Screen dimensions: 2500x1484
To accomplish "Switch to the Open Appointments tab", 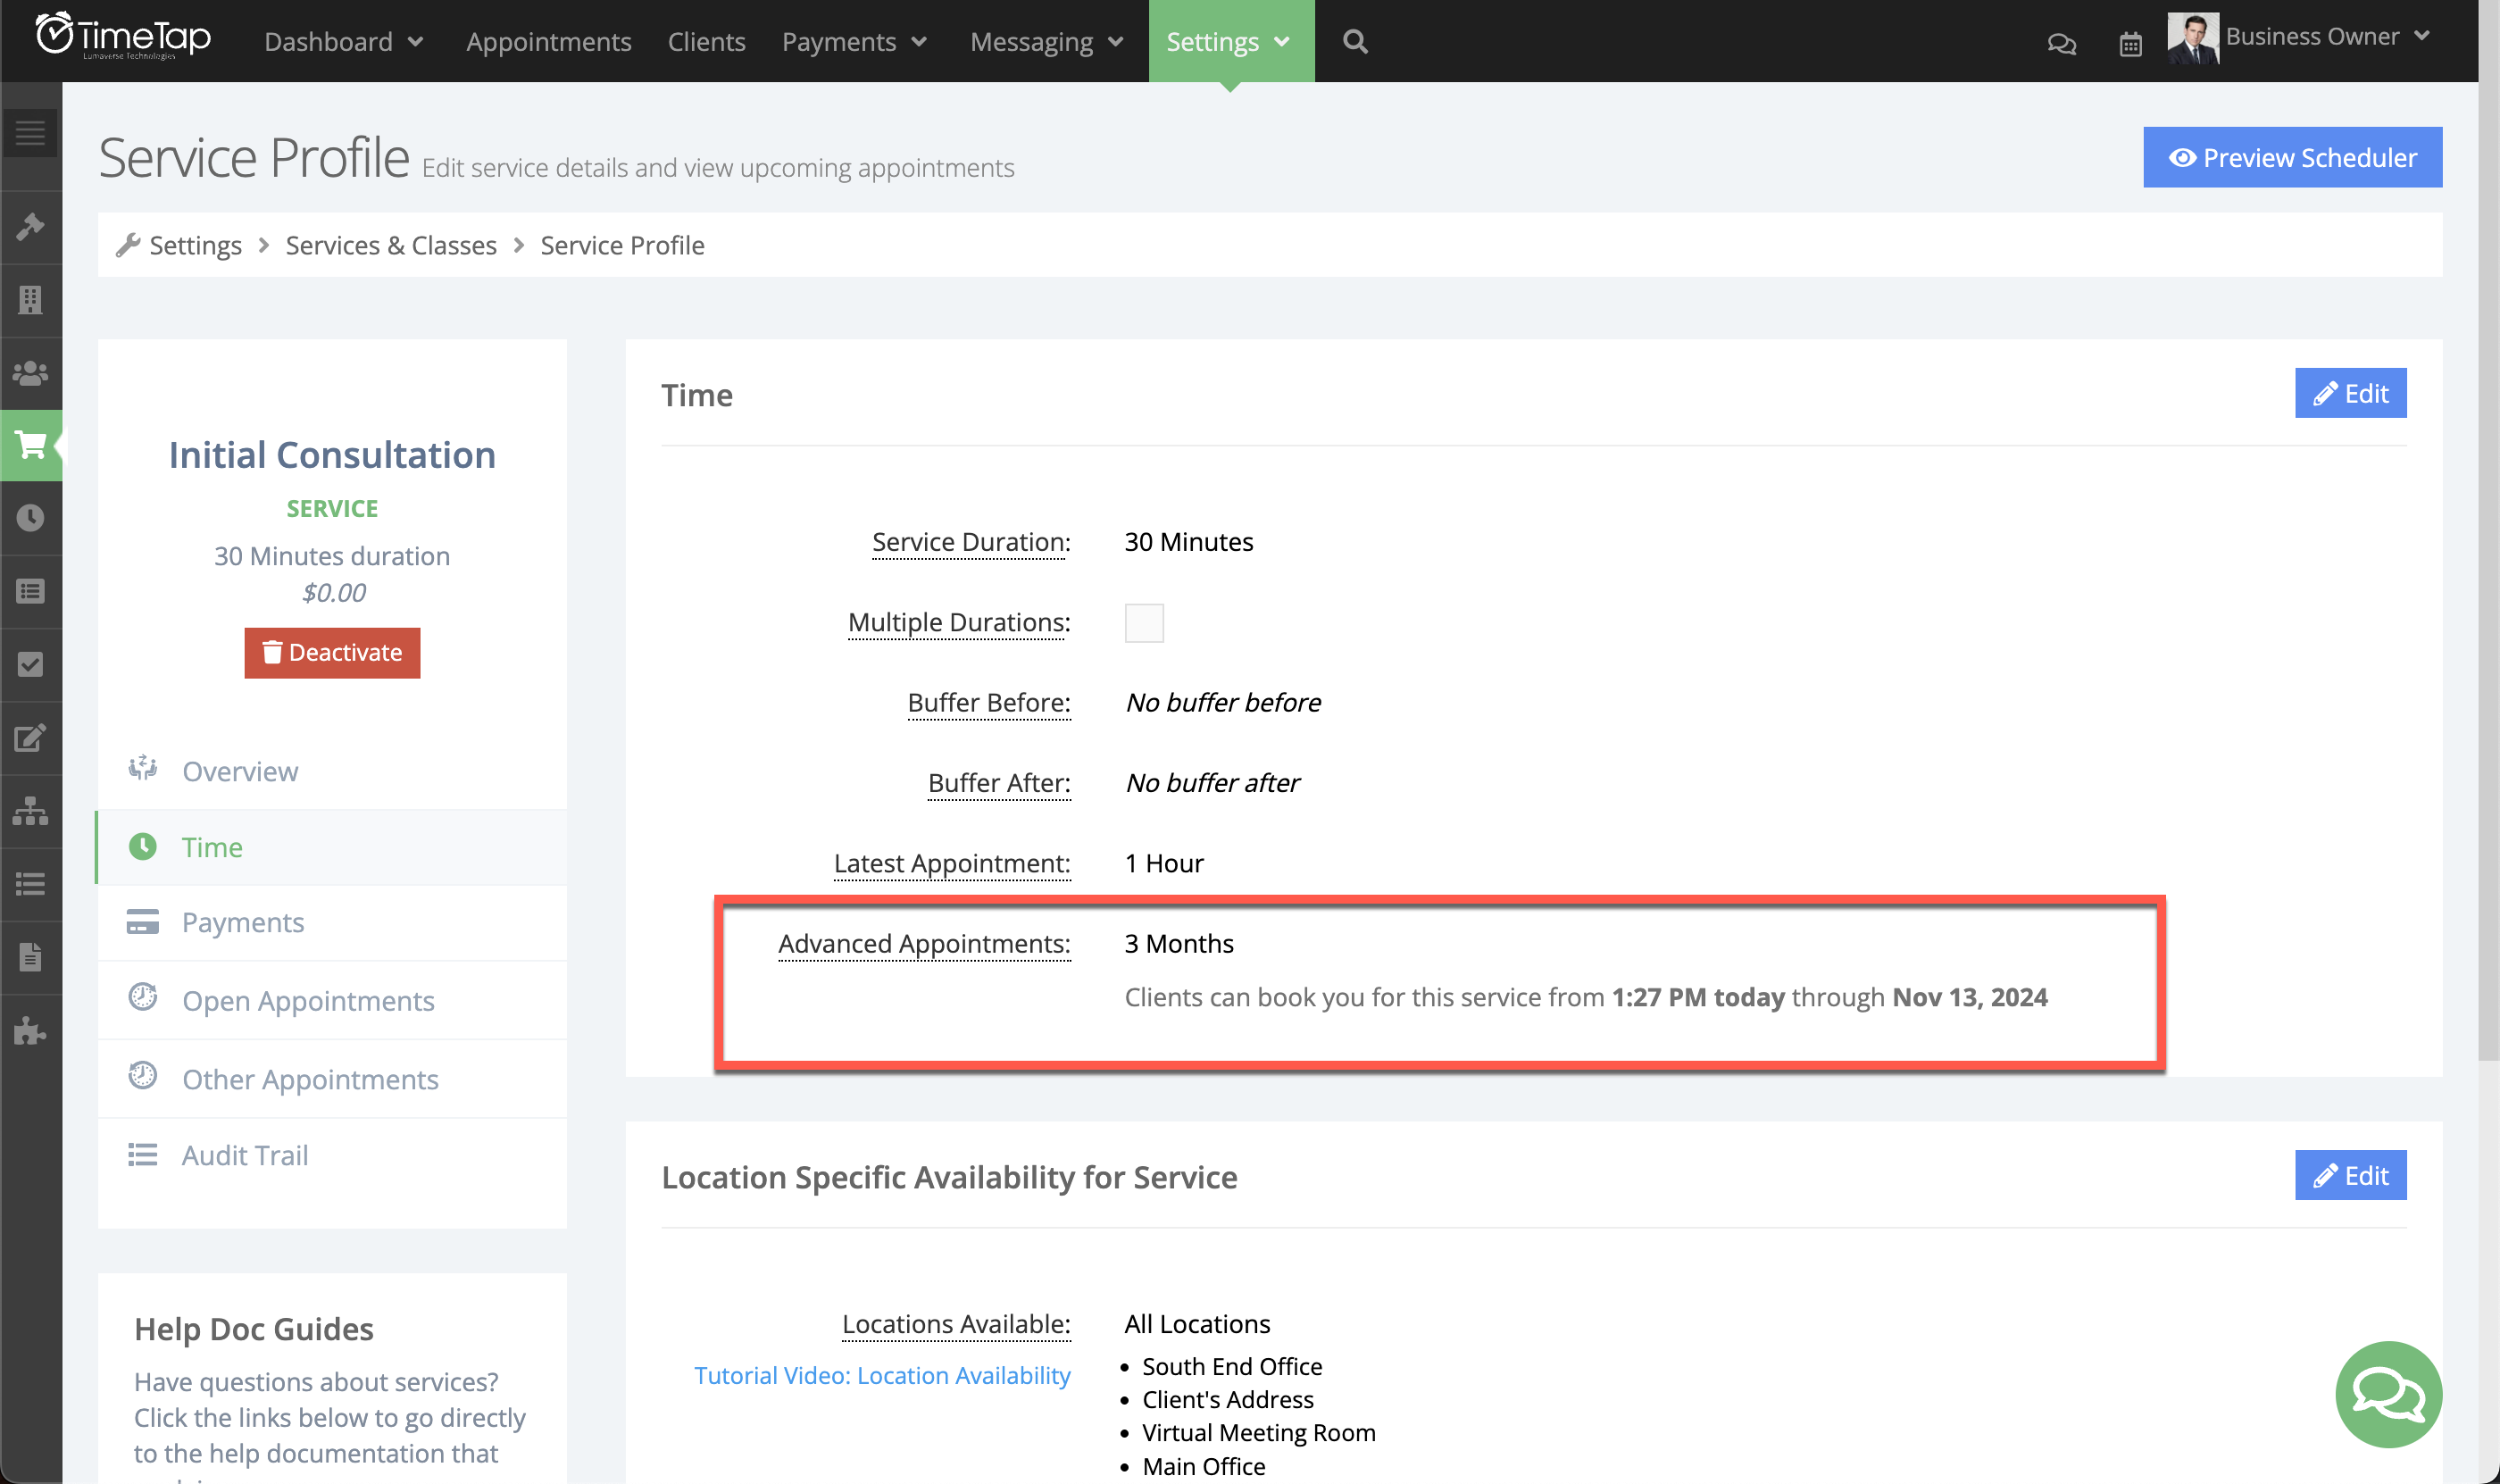I will [308, 1000].
